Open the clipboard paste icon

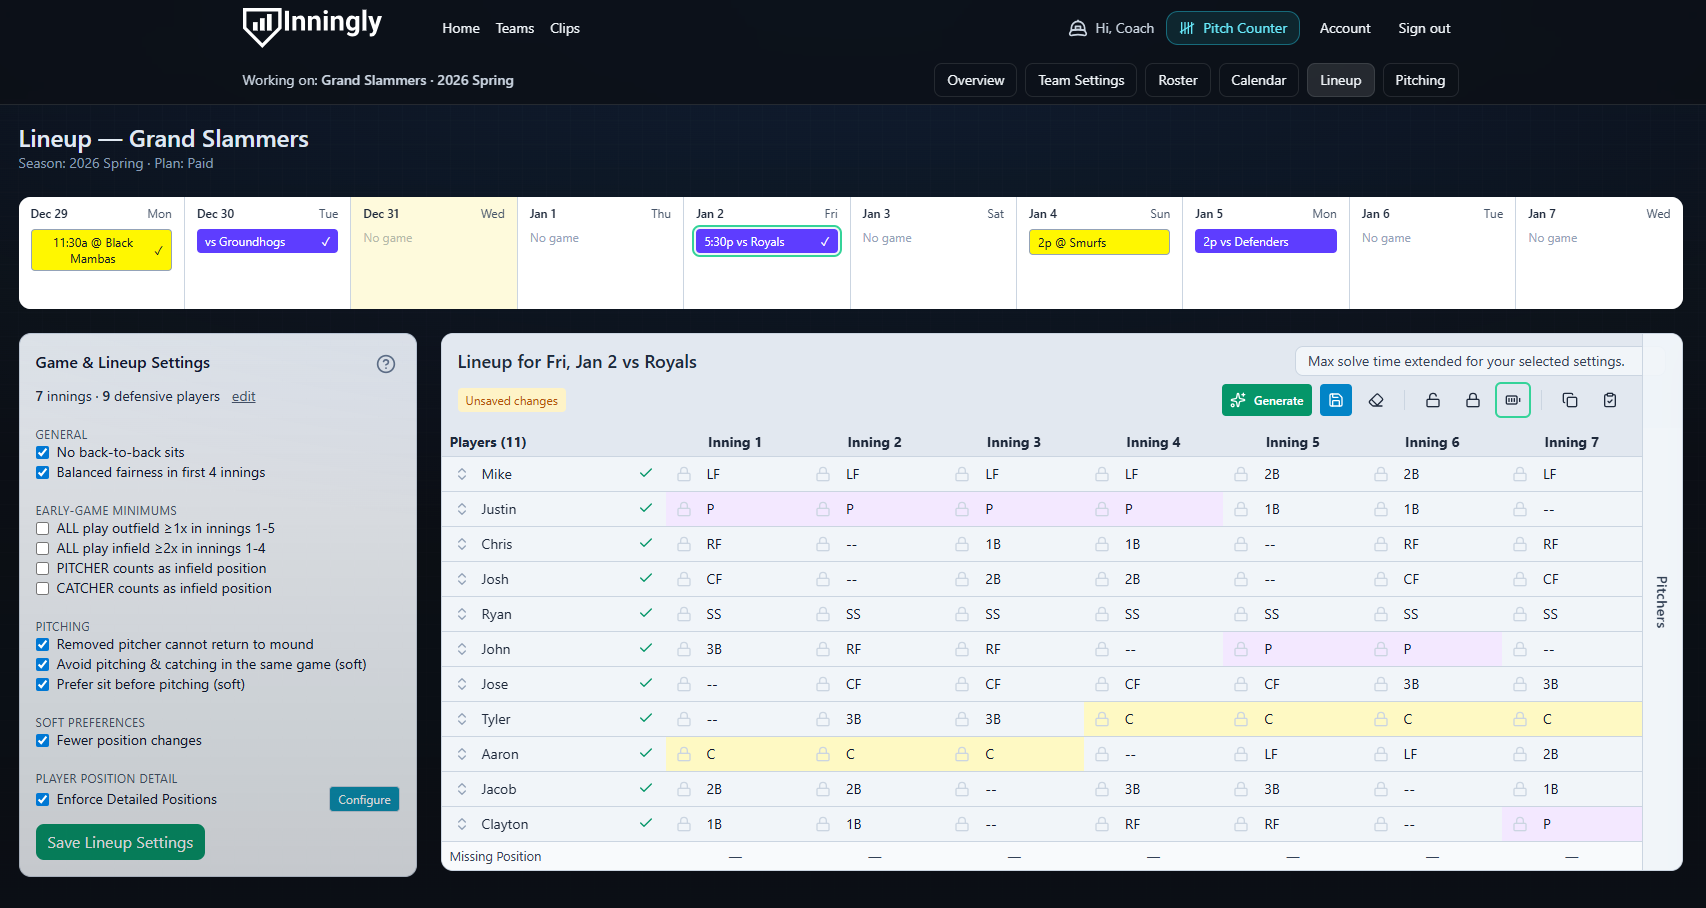[1609, 400]
